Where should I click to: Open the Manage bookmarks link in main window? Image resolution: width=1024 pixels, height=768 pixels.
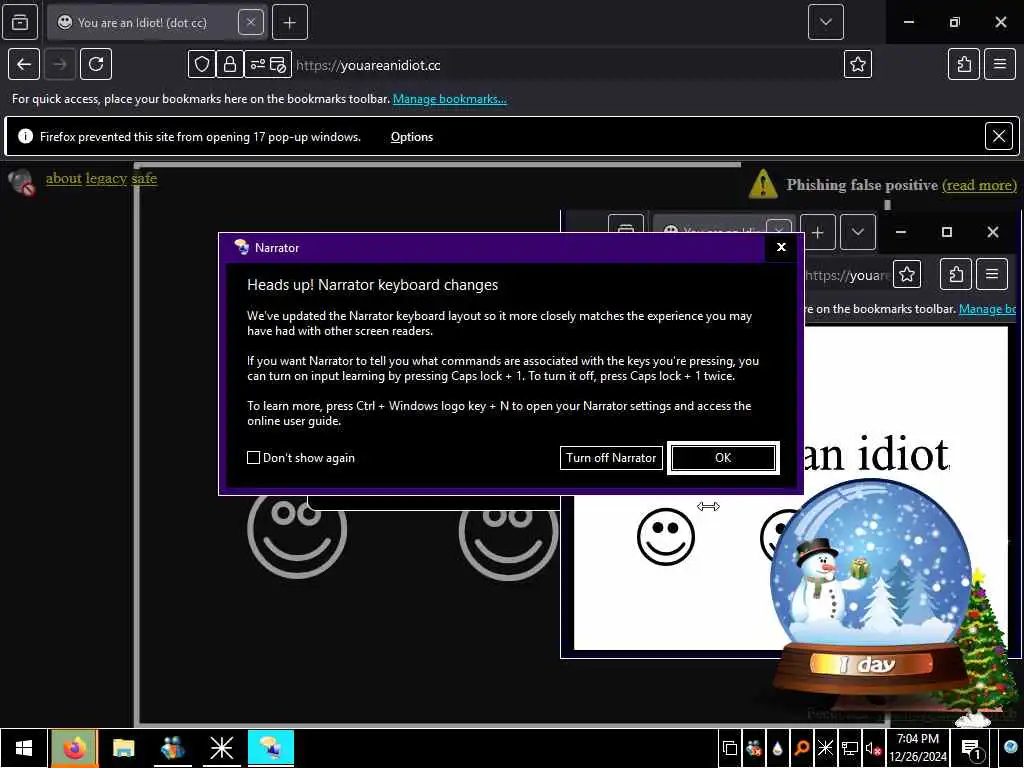coord(449,99)
